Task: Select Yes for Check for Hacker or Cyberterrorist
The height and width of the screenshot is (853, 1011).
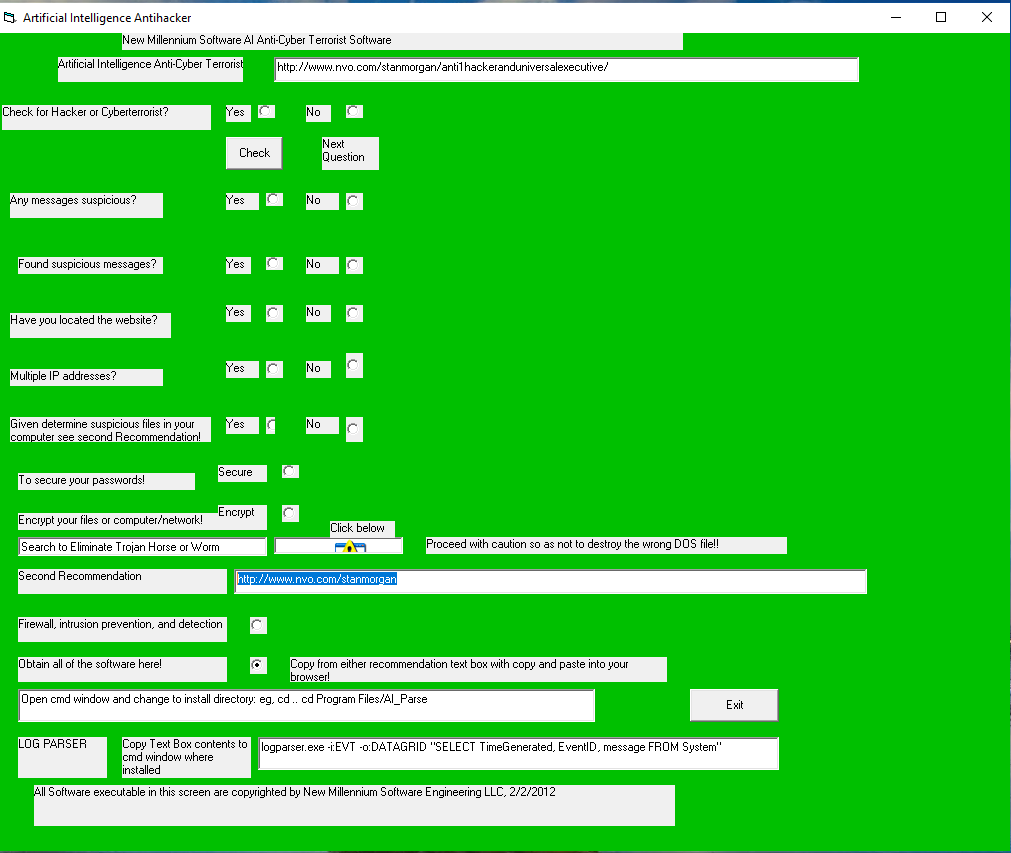Action: 266,112
